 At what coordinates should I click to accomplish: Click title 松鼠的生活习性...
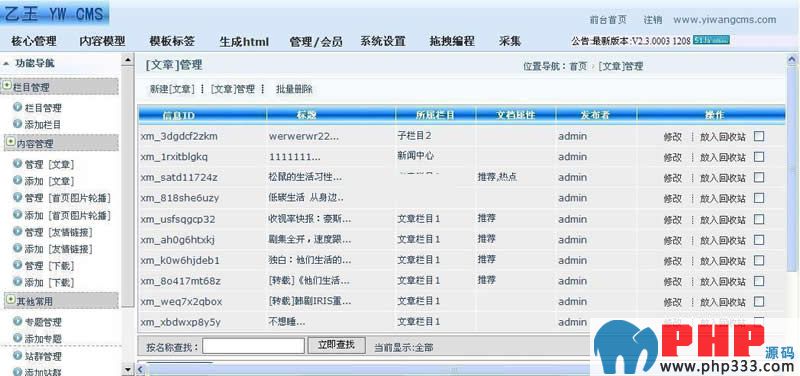pos(305,177)
